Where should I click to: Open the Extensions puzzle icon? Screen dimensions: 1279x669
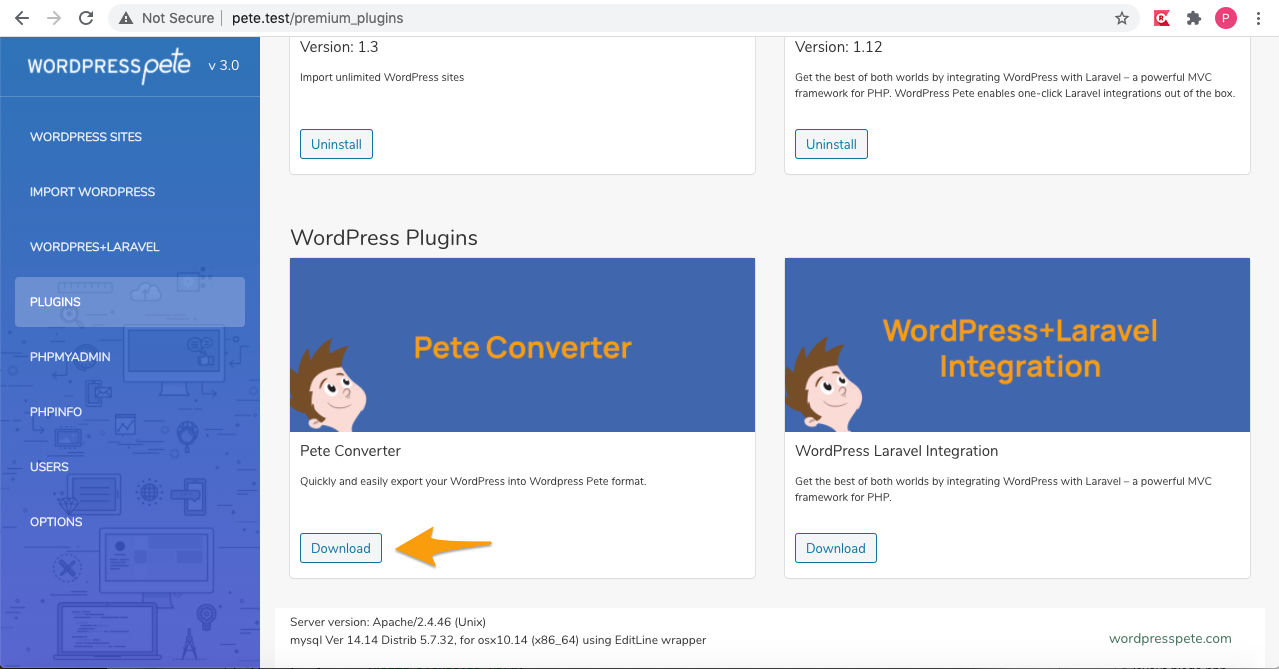[x=1193, y=18]
